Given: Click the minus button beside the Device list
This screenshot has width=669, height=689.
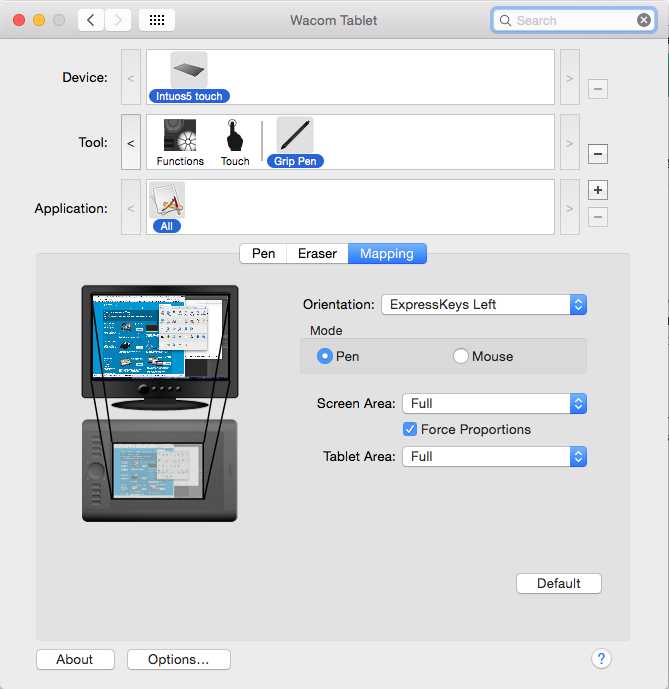Looking at the screenshot, I should click(598, 89).
